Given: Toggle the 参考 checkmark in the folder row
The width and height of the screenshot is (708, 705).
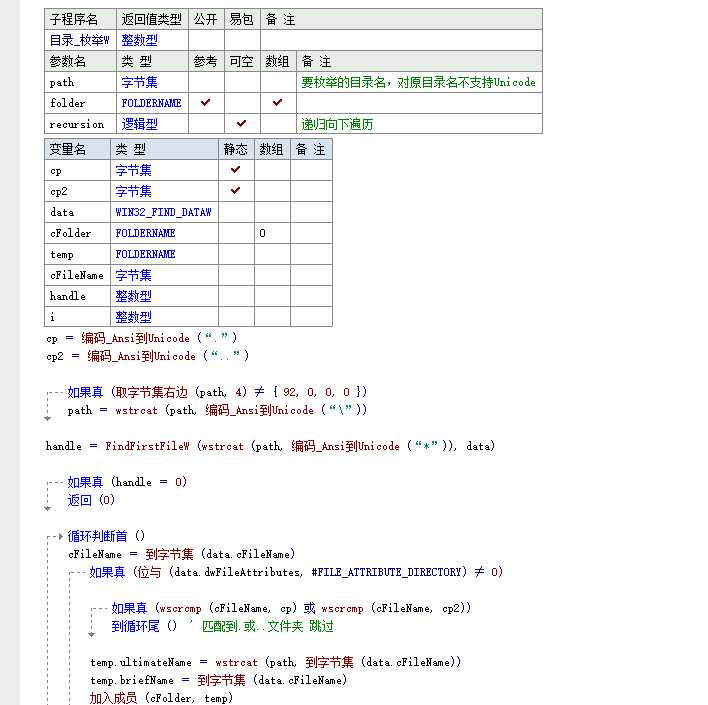Looking at the screenshot, I should [205, 103].
